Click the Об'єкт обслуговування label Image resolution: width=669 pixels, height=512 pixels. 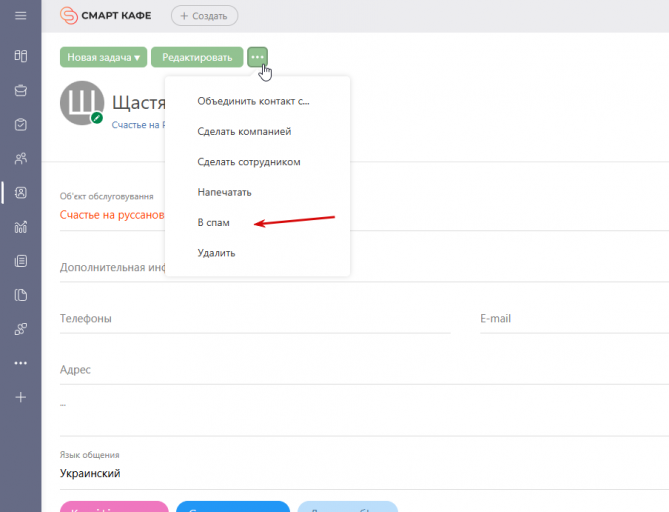[x=107, y=196]
